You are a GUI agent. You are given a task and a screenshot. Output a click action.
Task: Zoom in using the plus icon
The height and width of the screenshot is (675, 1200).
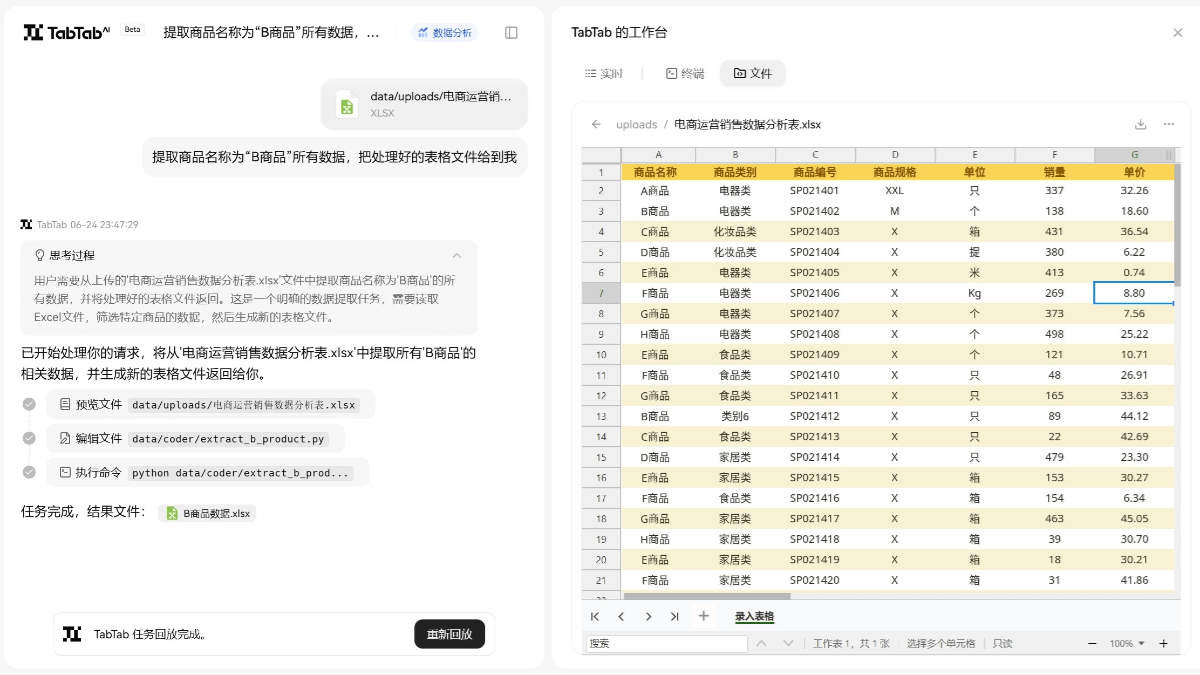coord(1163,644)
